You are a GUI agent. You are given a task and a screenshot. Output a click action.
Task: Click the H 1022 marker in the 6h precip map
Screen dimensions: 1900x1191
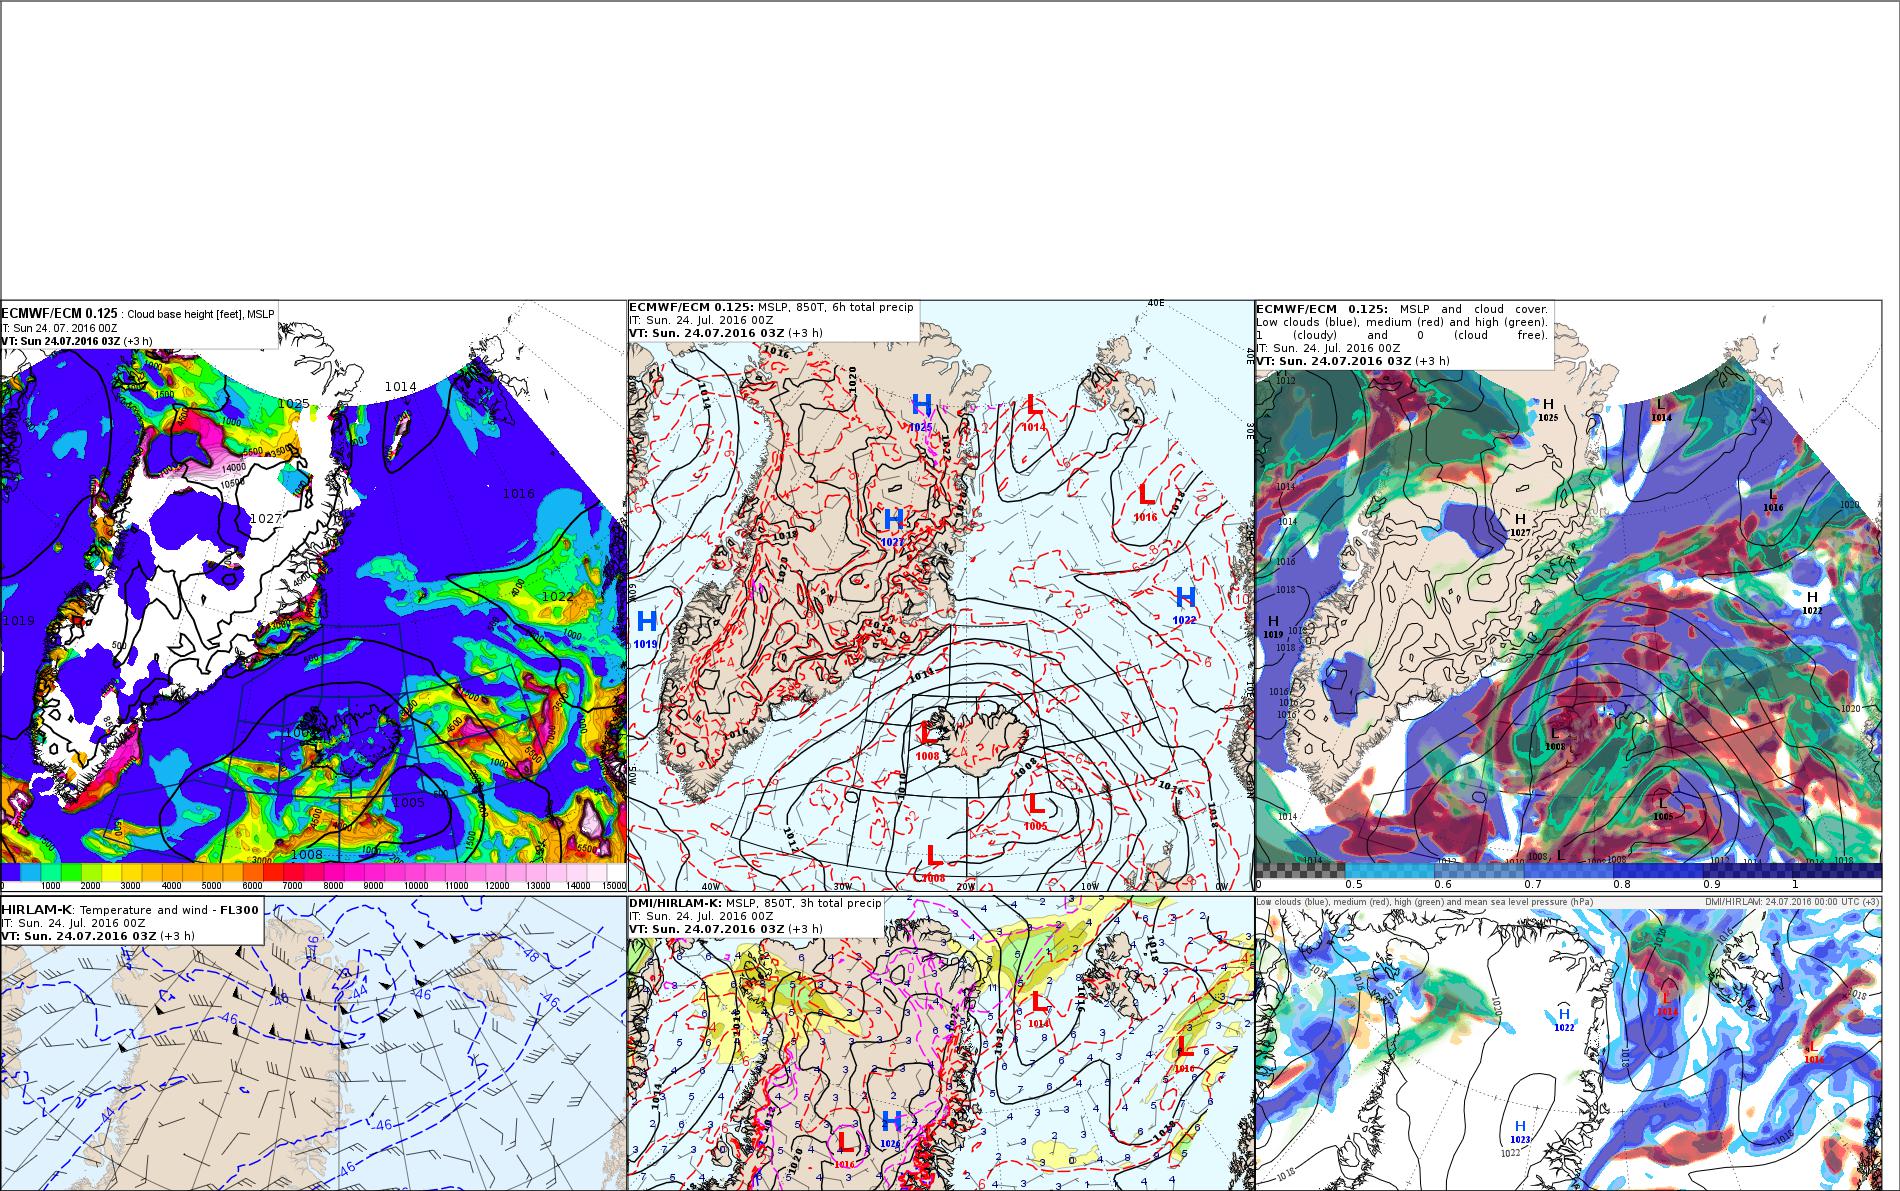[x=1185, y=604]
